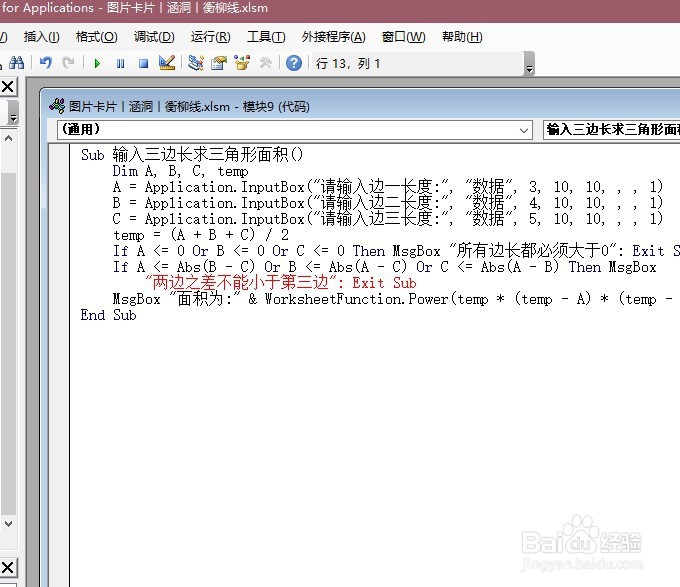This screenshot has height=587, width=680.
Task: Open the Properties Window icon
Action: (x=219, y=63)
